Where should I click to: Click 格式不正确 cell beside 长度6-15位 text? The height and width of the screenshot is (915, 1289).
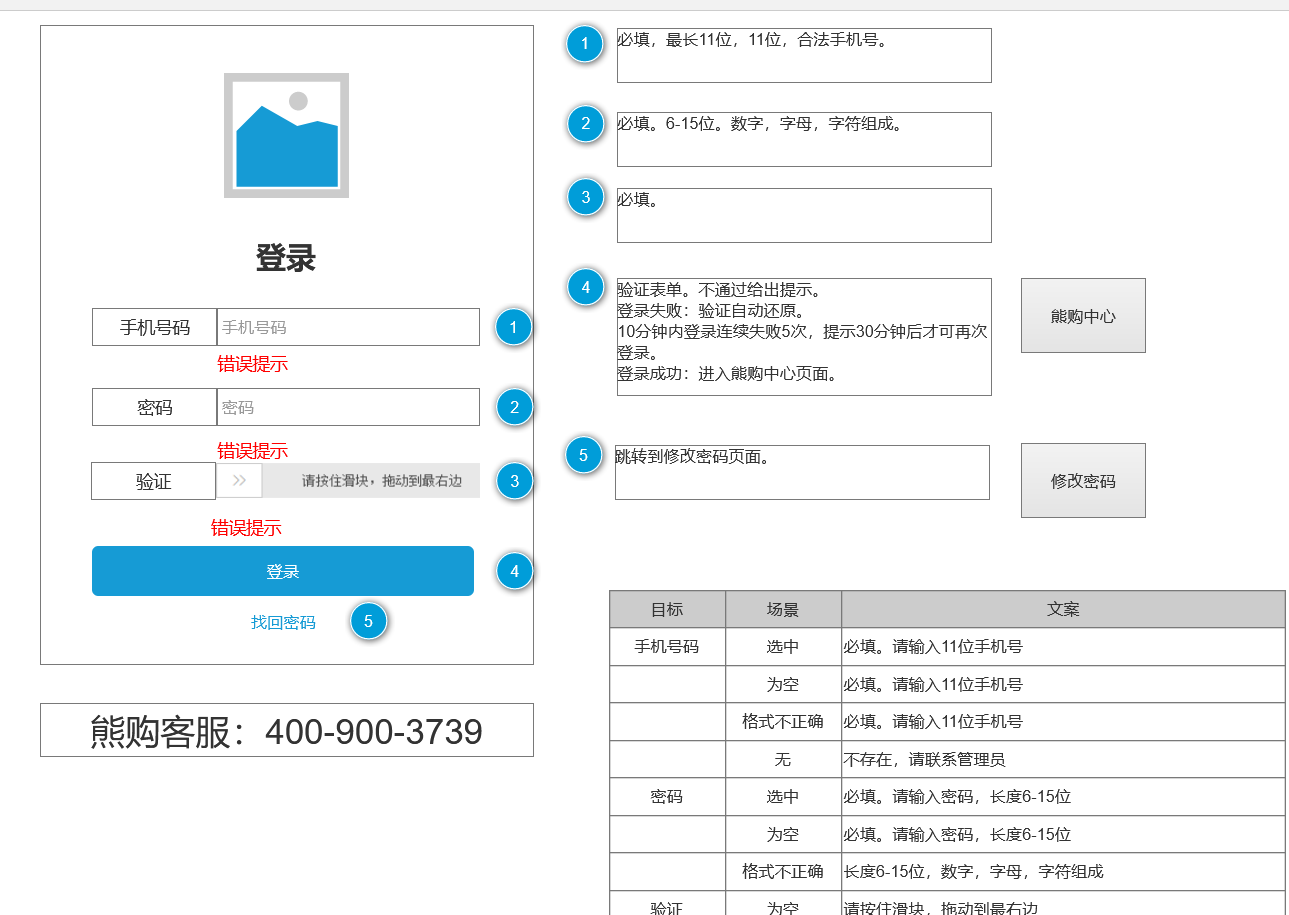[783, 871]
